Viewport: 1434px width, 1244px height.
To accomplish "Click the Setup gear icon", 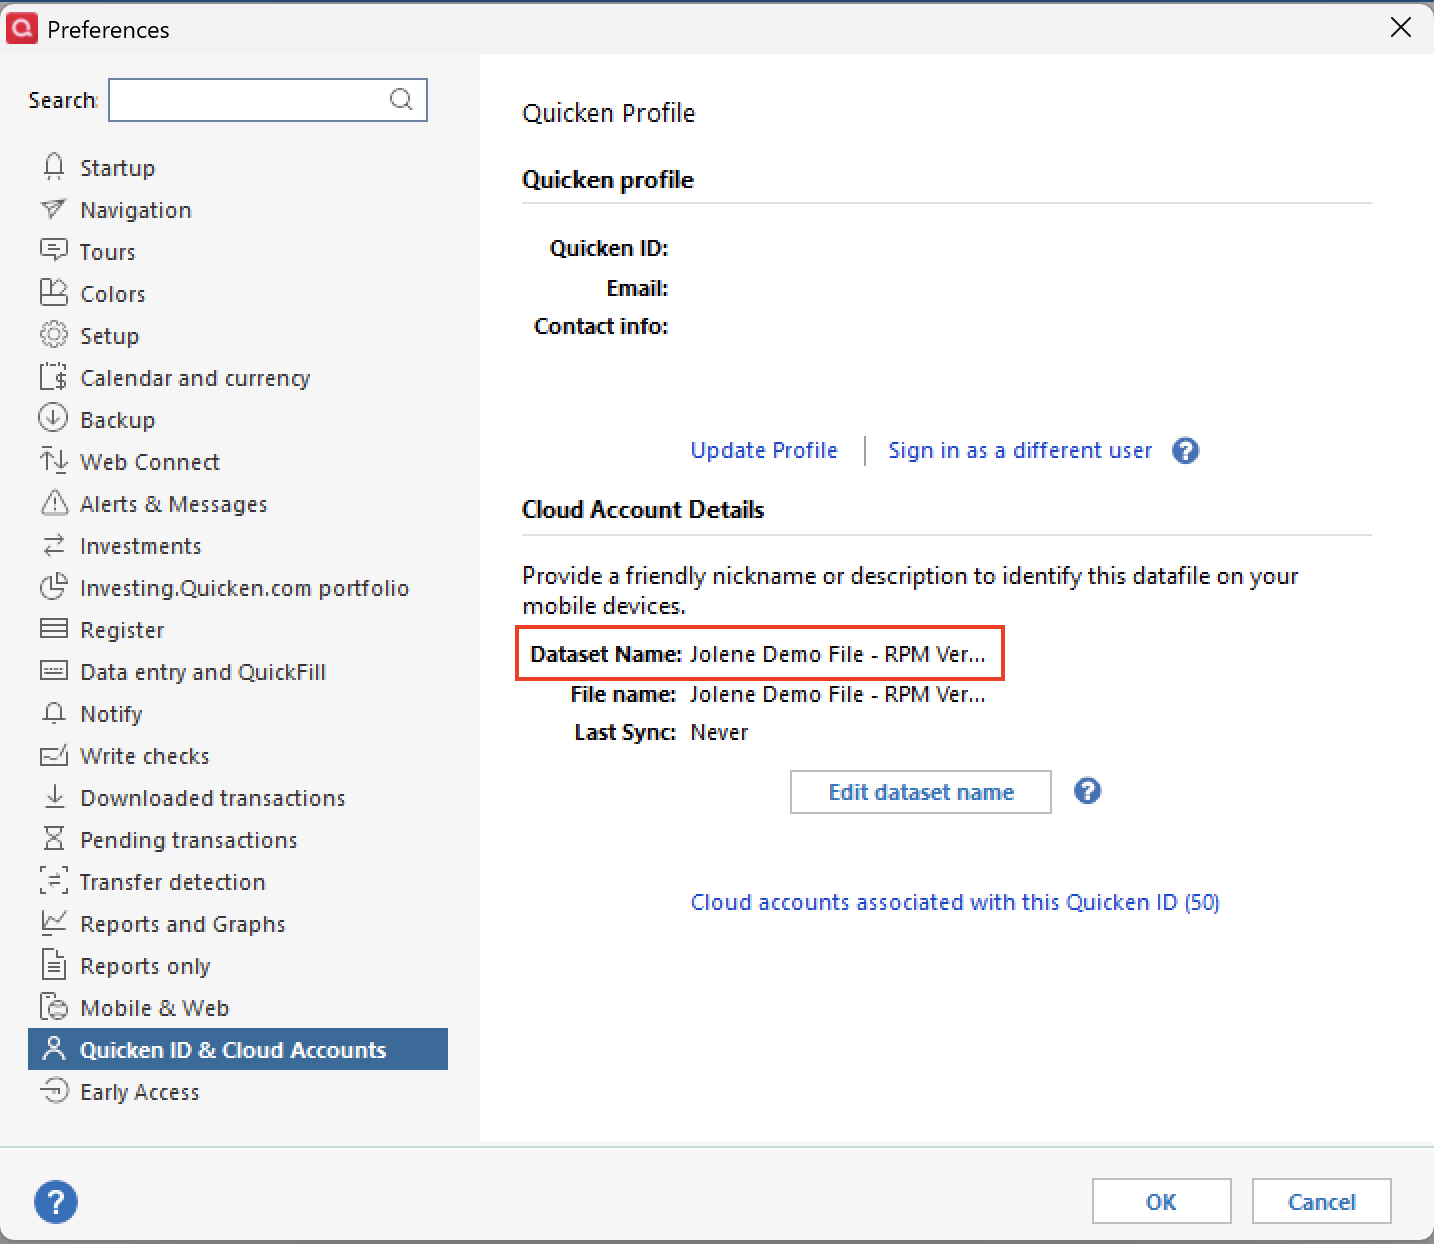I will [x=54, y=335].
